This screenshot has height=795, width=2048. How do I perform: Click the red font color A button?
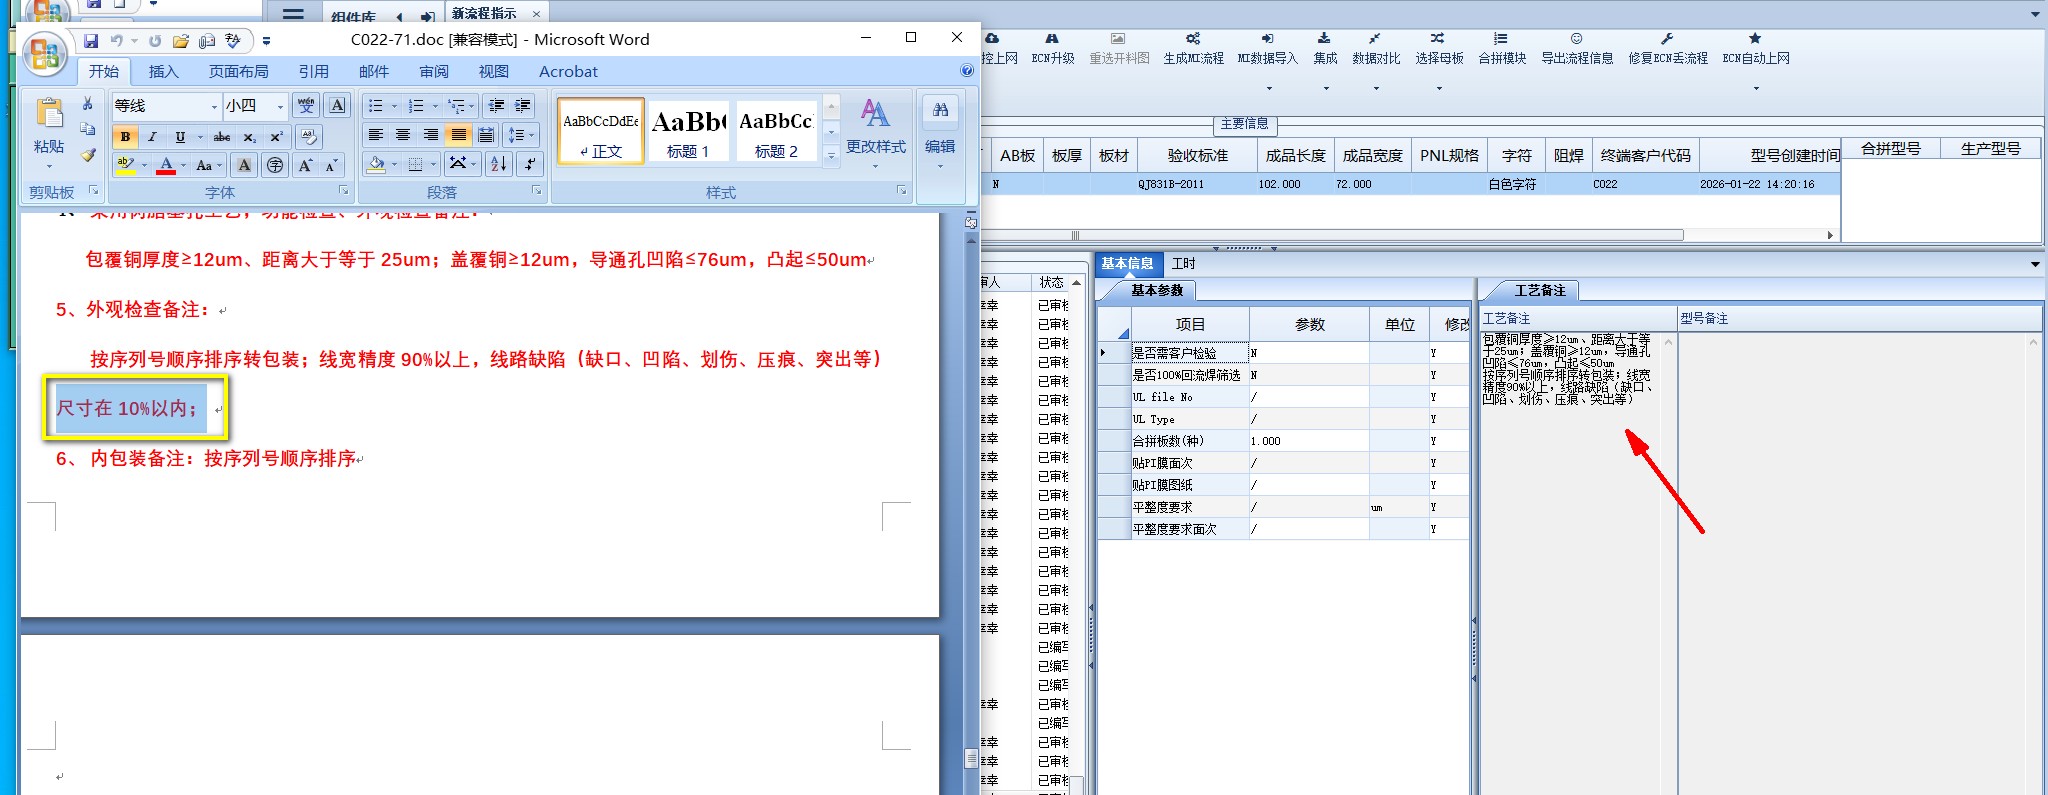coord(166,165)
